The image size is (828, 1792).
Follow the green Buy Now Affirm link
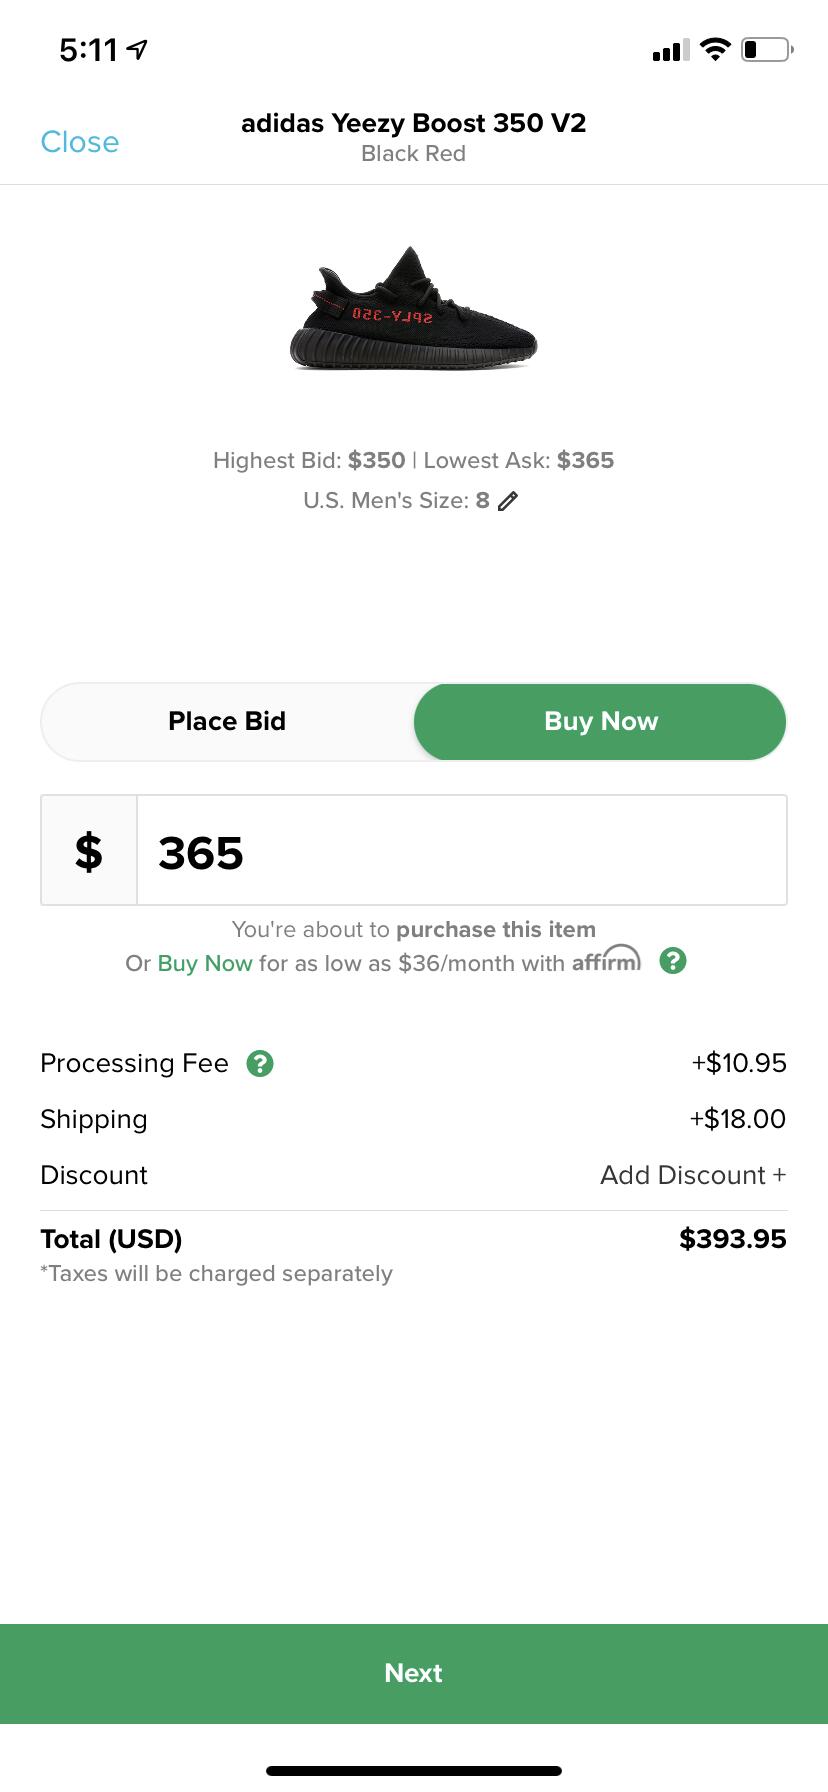[x=205, y=963]
